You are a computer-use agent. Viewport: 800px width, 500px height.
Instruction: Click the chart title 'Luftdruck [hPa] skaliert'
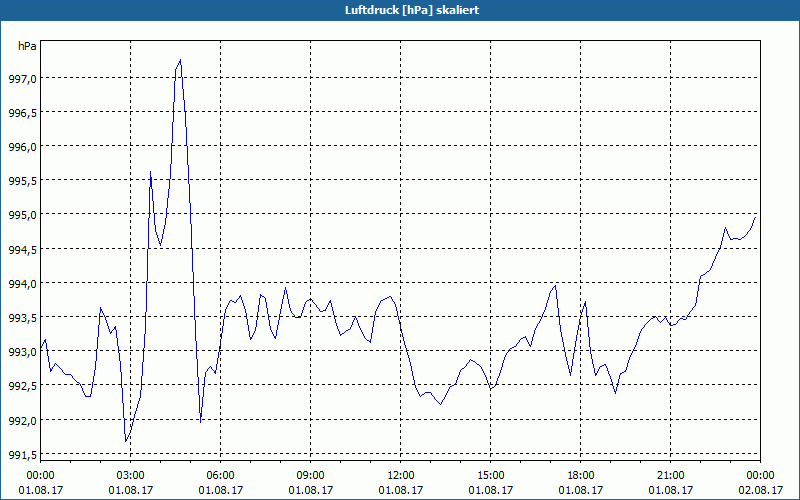(412, 10)
